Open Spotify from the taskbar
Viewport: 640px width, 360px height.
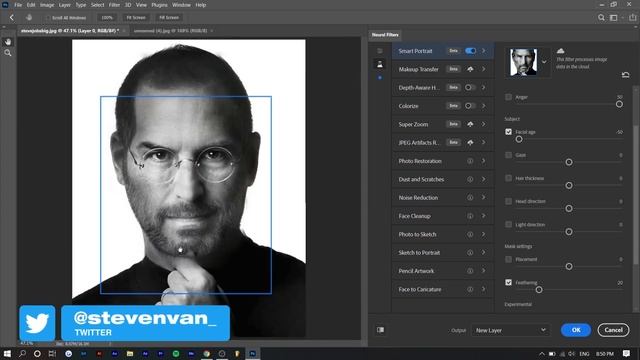pyautogui.click(x=176, y=353)
